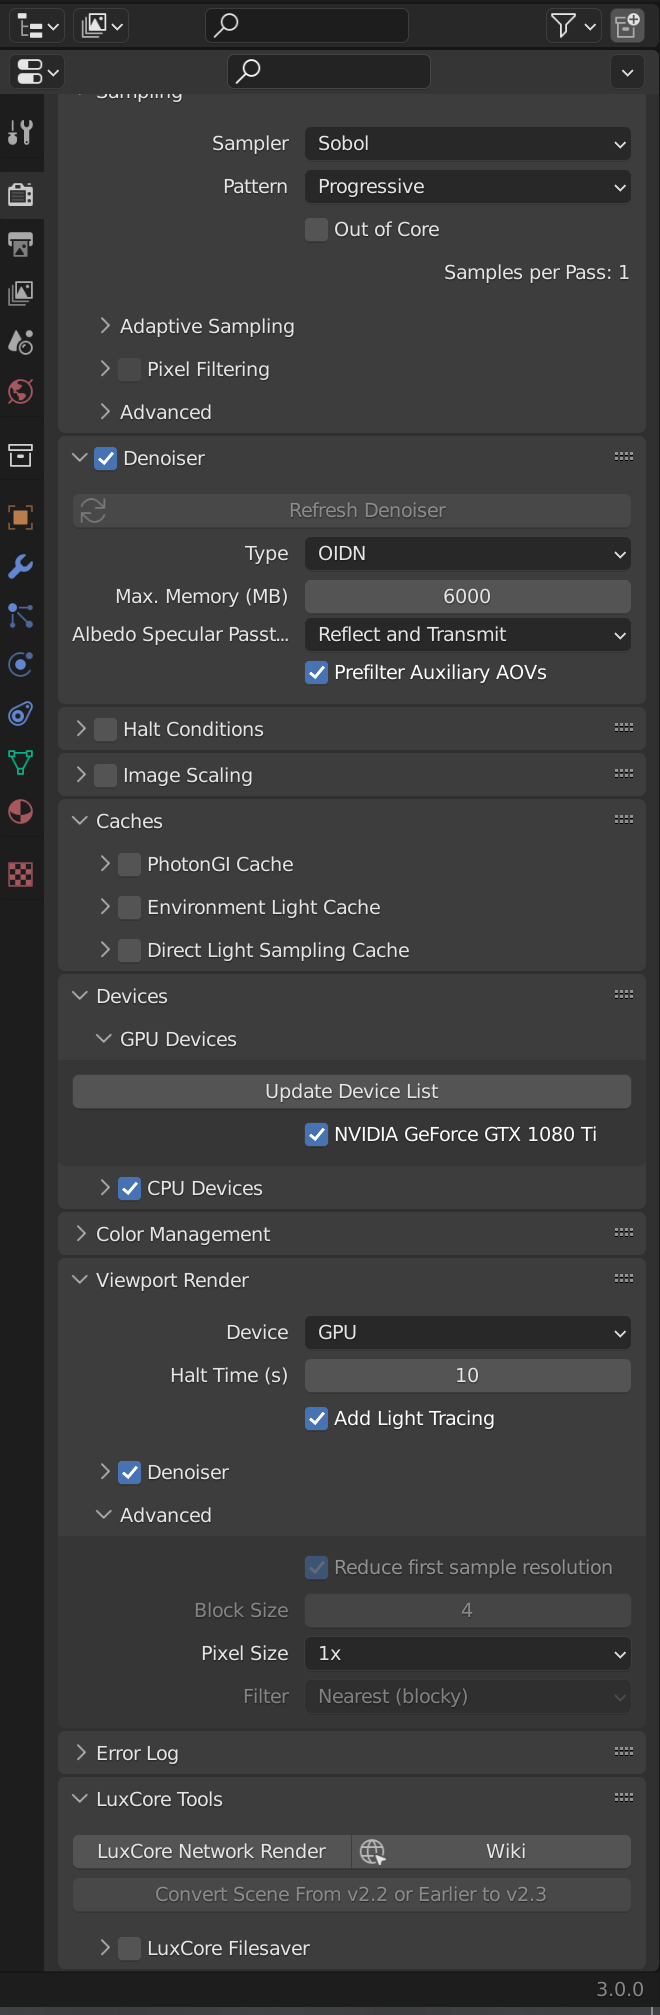Screen dimensions: 660x2015
Task: Click the Update Device List button
Action: tap(351, 1092)
